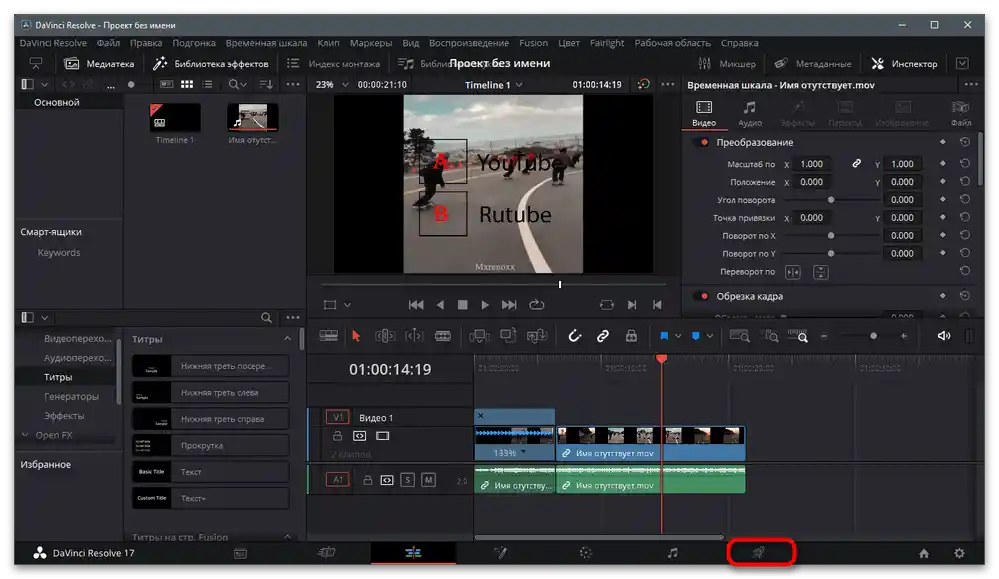This screenshot has height=579, width=999.
Task: Open Project Manager home icon
Action: (924, 554)
